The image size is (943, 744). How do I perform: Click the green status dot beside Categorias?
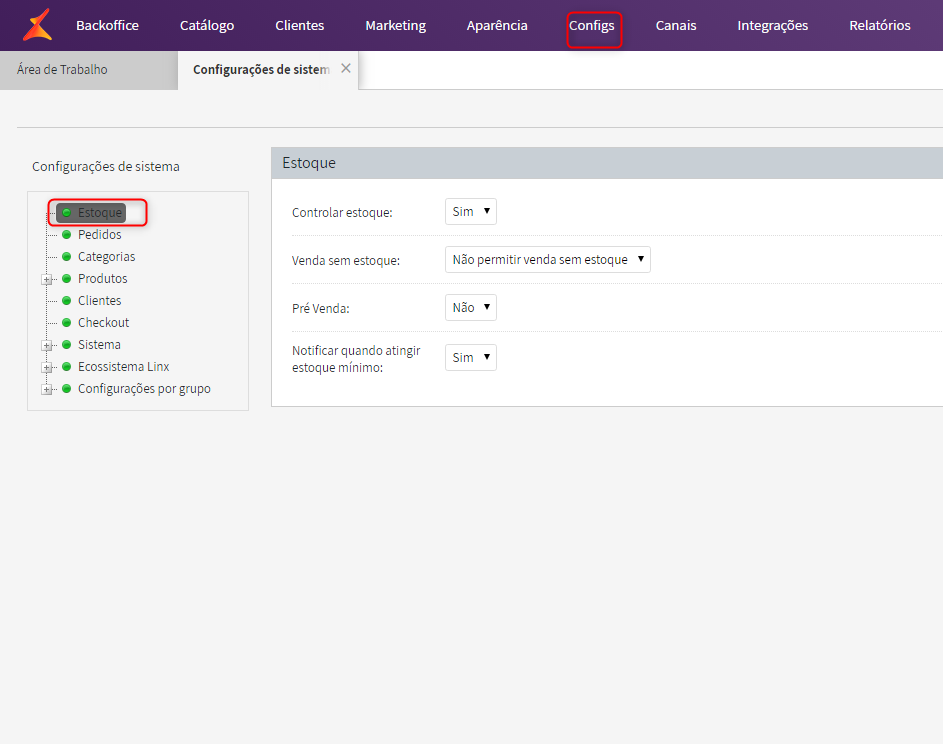(x=67, y=257)
